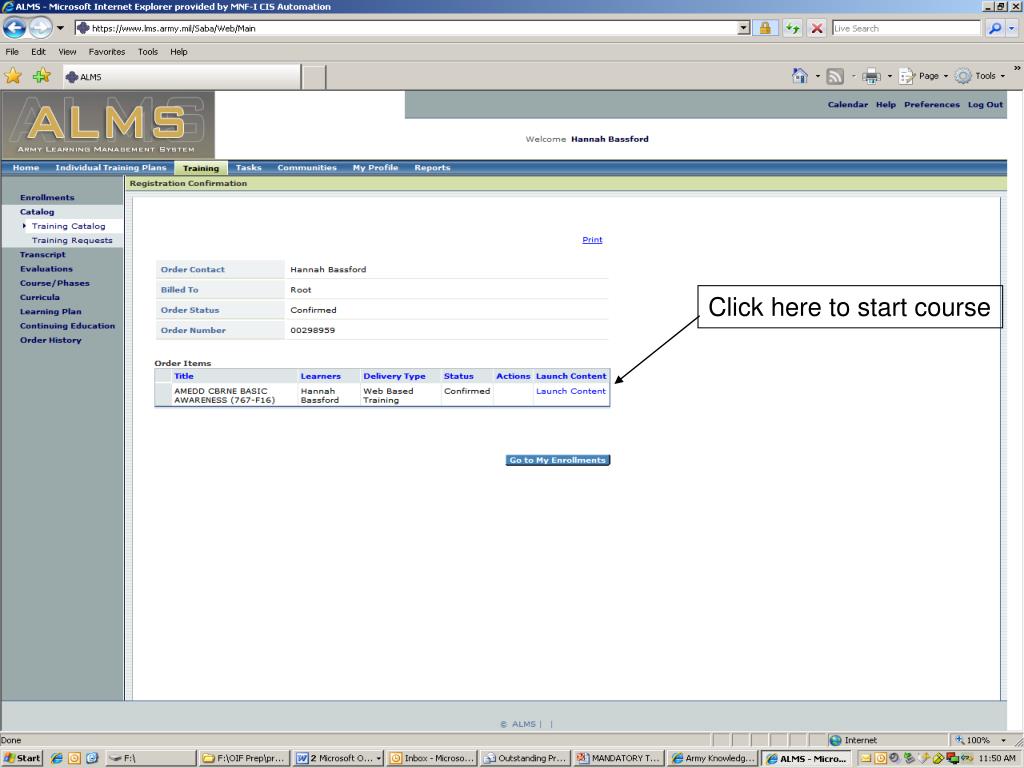Select Order History in the sidebar

tap(50, 340)
